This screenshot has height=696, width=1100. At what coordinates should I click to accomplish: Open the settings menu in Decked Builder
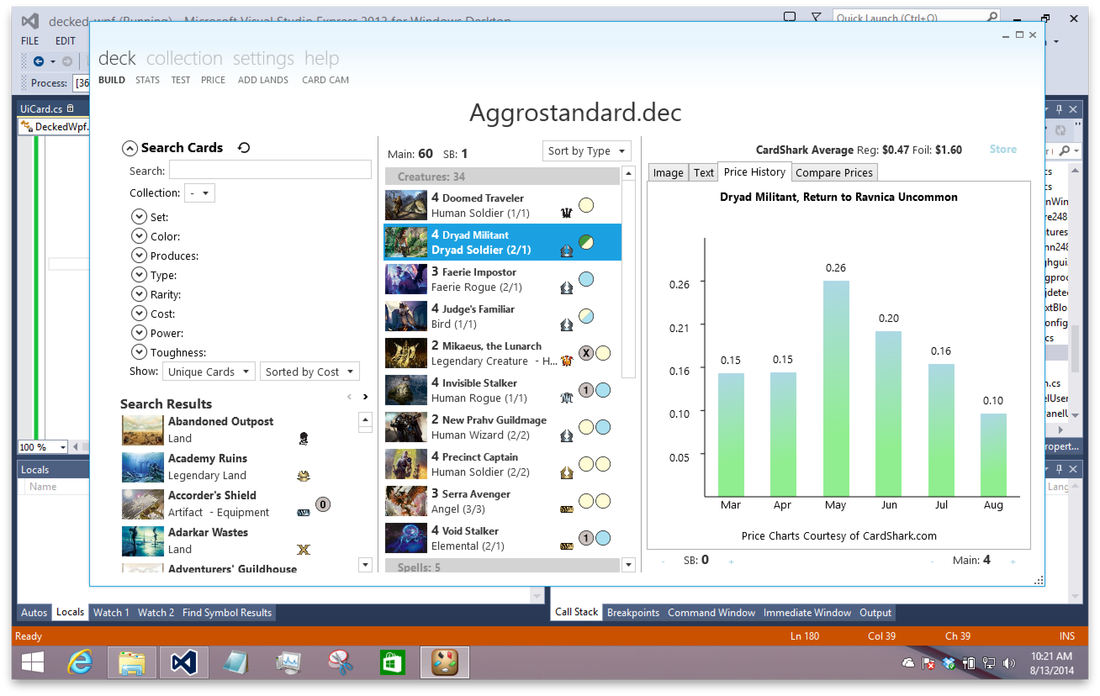[x=262, y=58]
